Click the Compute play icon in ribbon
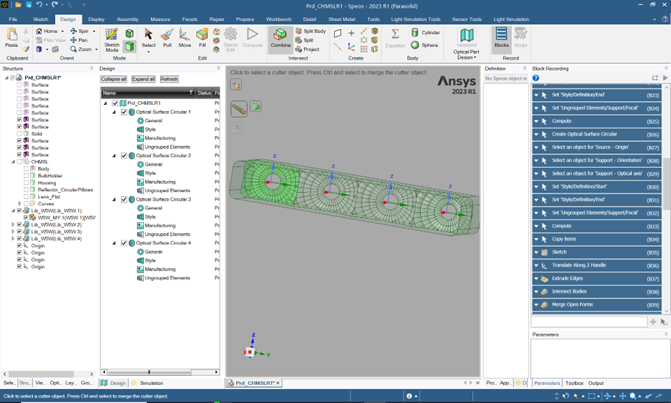The image size is (671, 403). coord(252,34)
